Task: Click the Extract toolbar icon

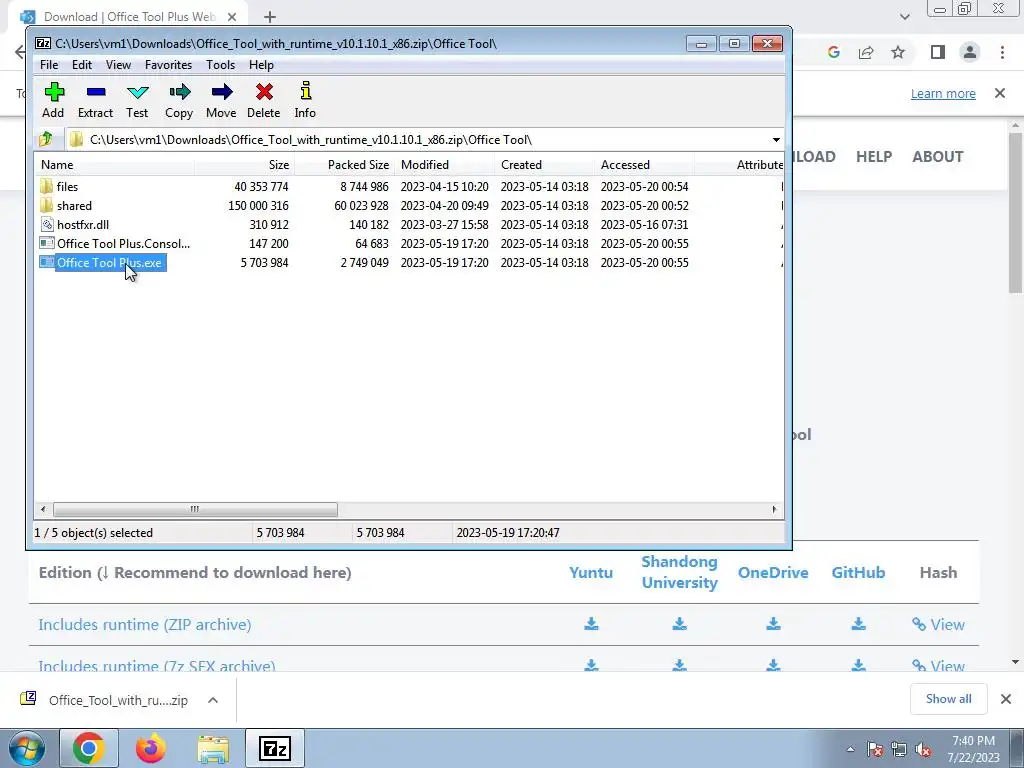Action: click(96, 92)
